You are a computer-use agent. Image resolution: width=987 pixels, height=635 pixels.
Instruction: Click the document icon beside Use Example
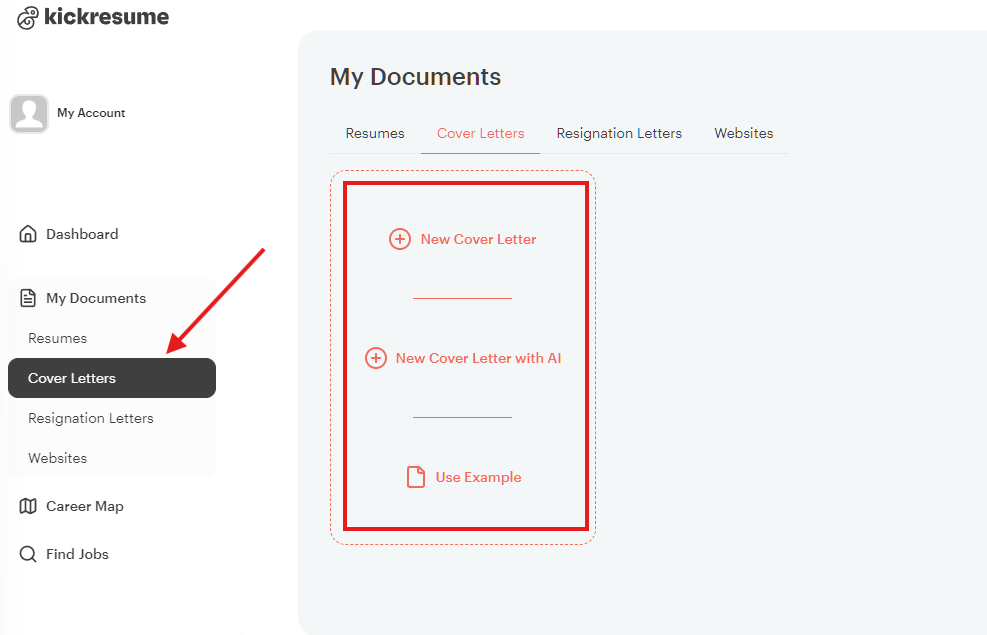coord(415,477)
